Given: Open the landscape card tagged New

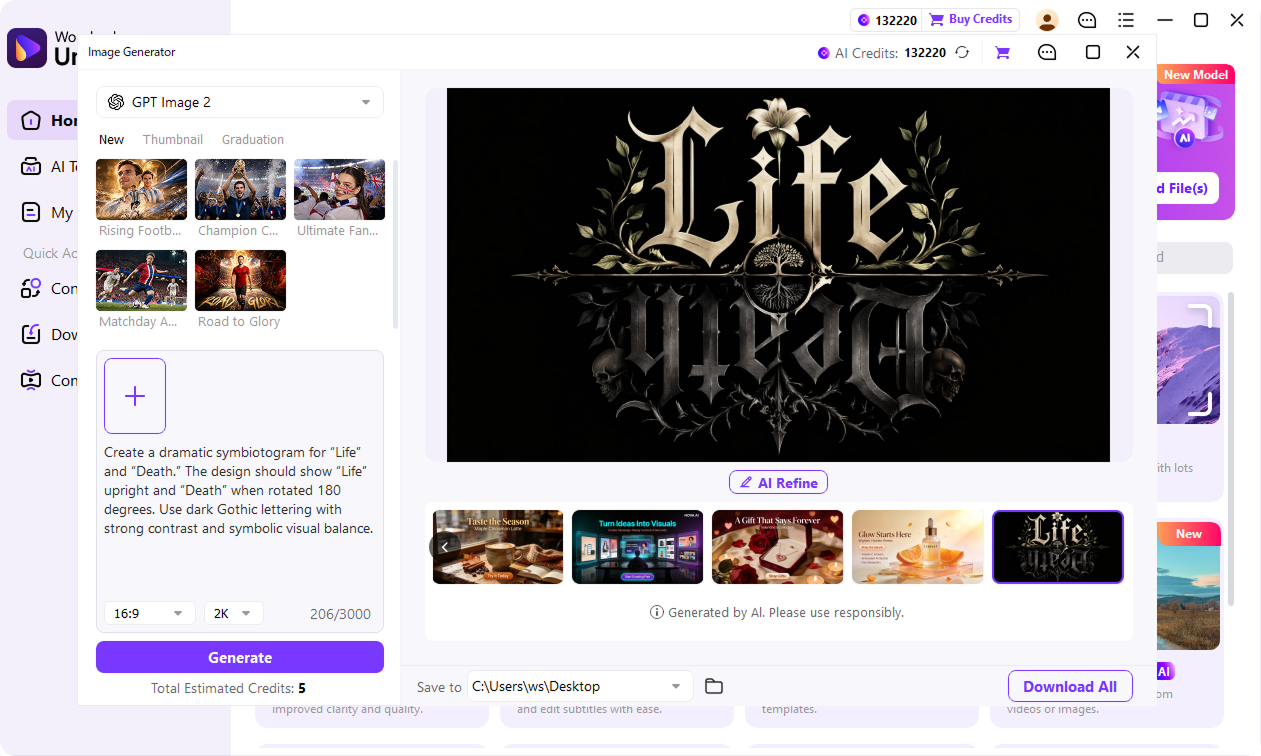Looking at the screenshot, I should (x=1189, y=586).
